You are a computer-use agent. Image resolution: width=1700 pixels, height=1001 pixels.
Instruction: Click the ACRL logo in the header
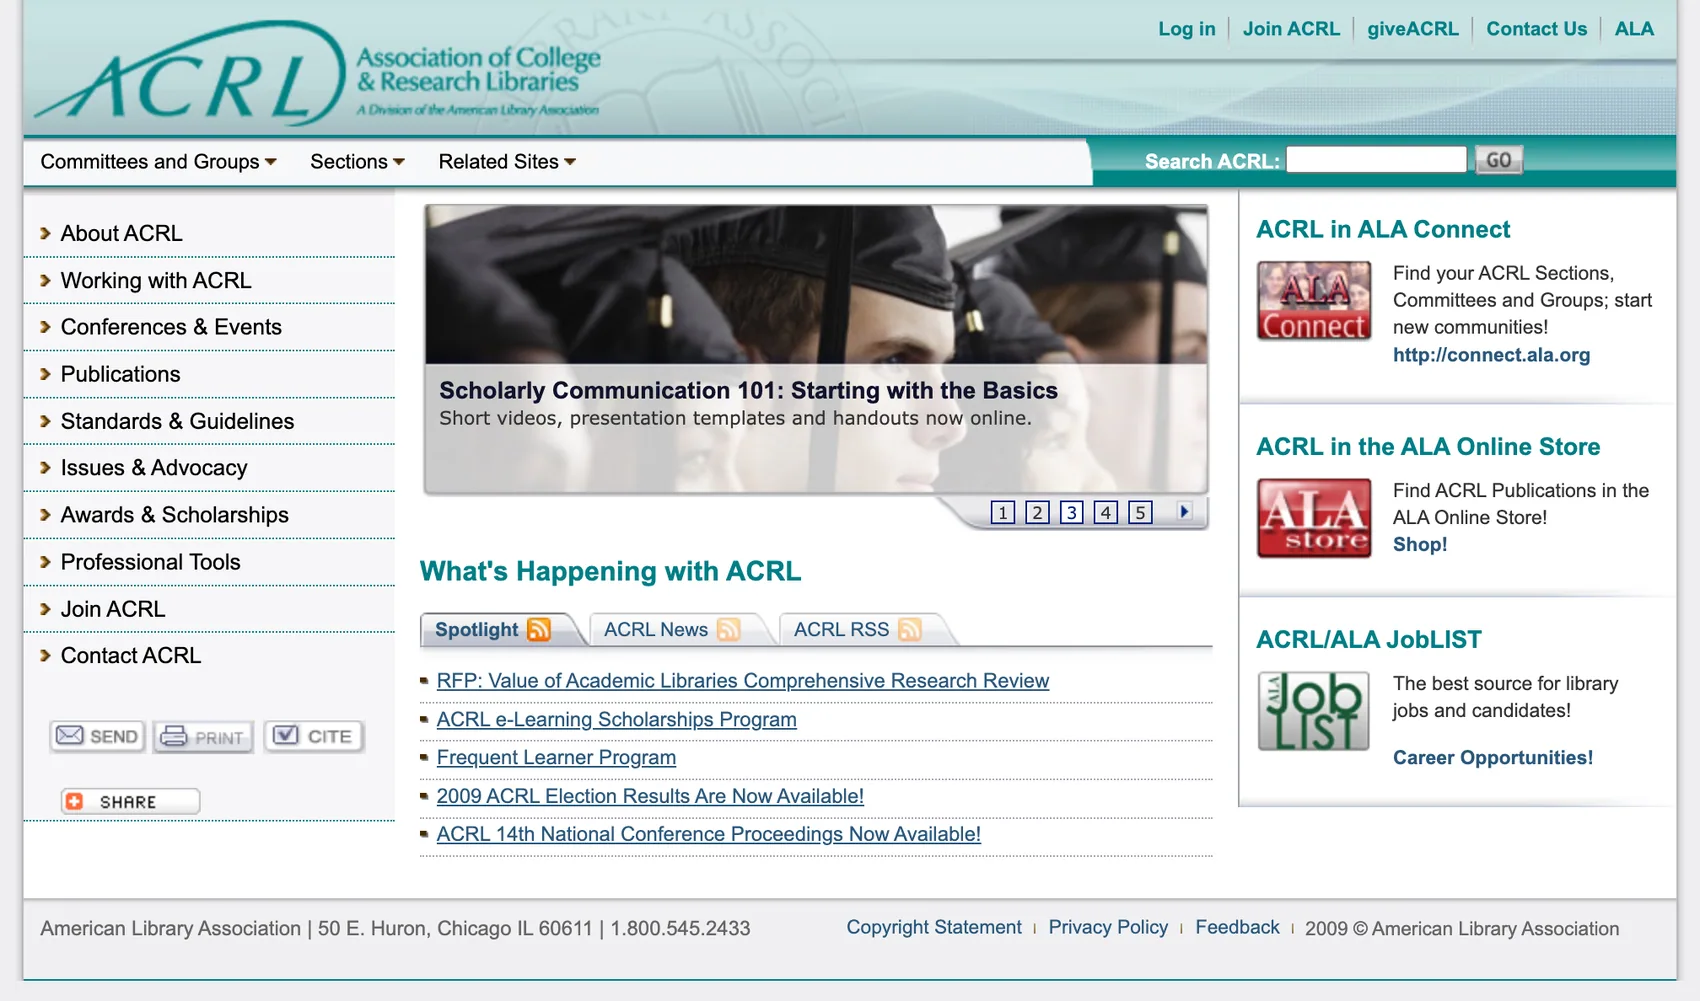pos(318,75)
